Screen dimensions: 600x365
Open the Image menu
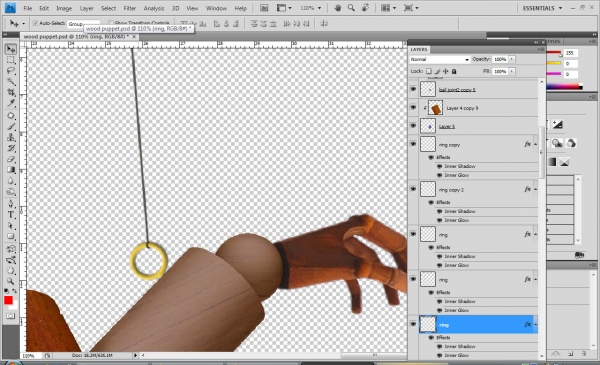pyautogui.click(x=64, y=8)
